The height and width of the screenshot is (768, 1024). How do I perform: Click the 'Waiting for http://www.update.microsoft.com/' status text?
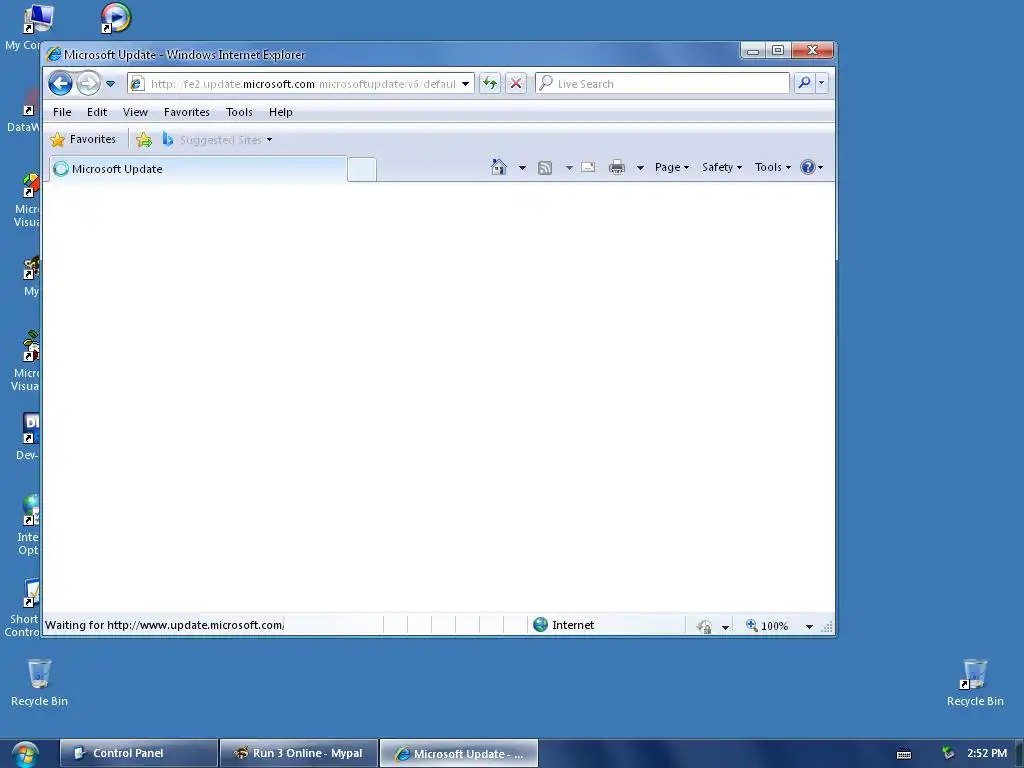click(x=164, y=625)
